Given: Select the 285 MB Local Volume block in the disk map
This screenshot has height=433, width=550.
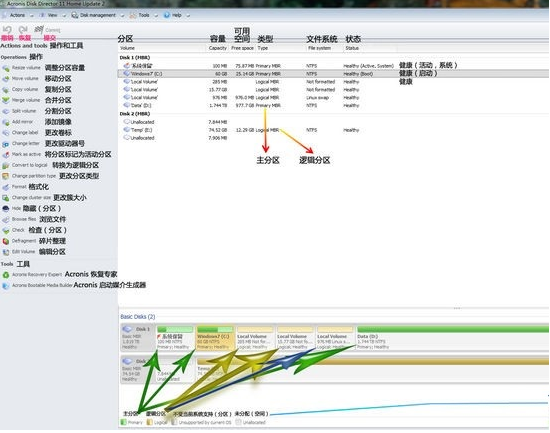Looking at the screenshot, I should 255,338.
